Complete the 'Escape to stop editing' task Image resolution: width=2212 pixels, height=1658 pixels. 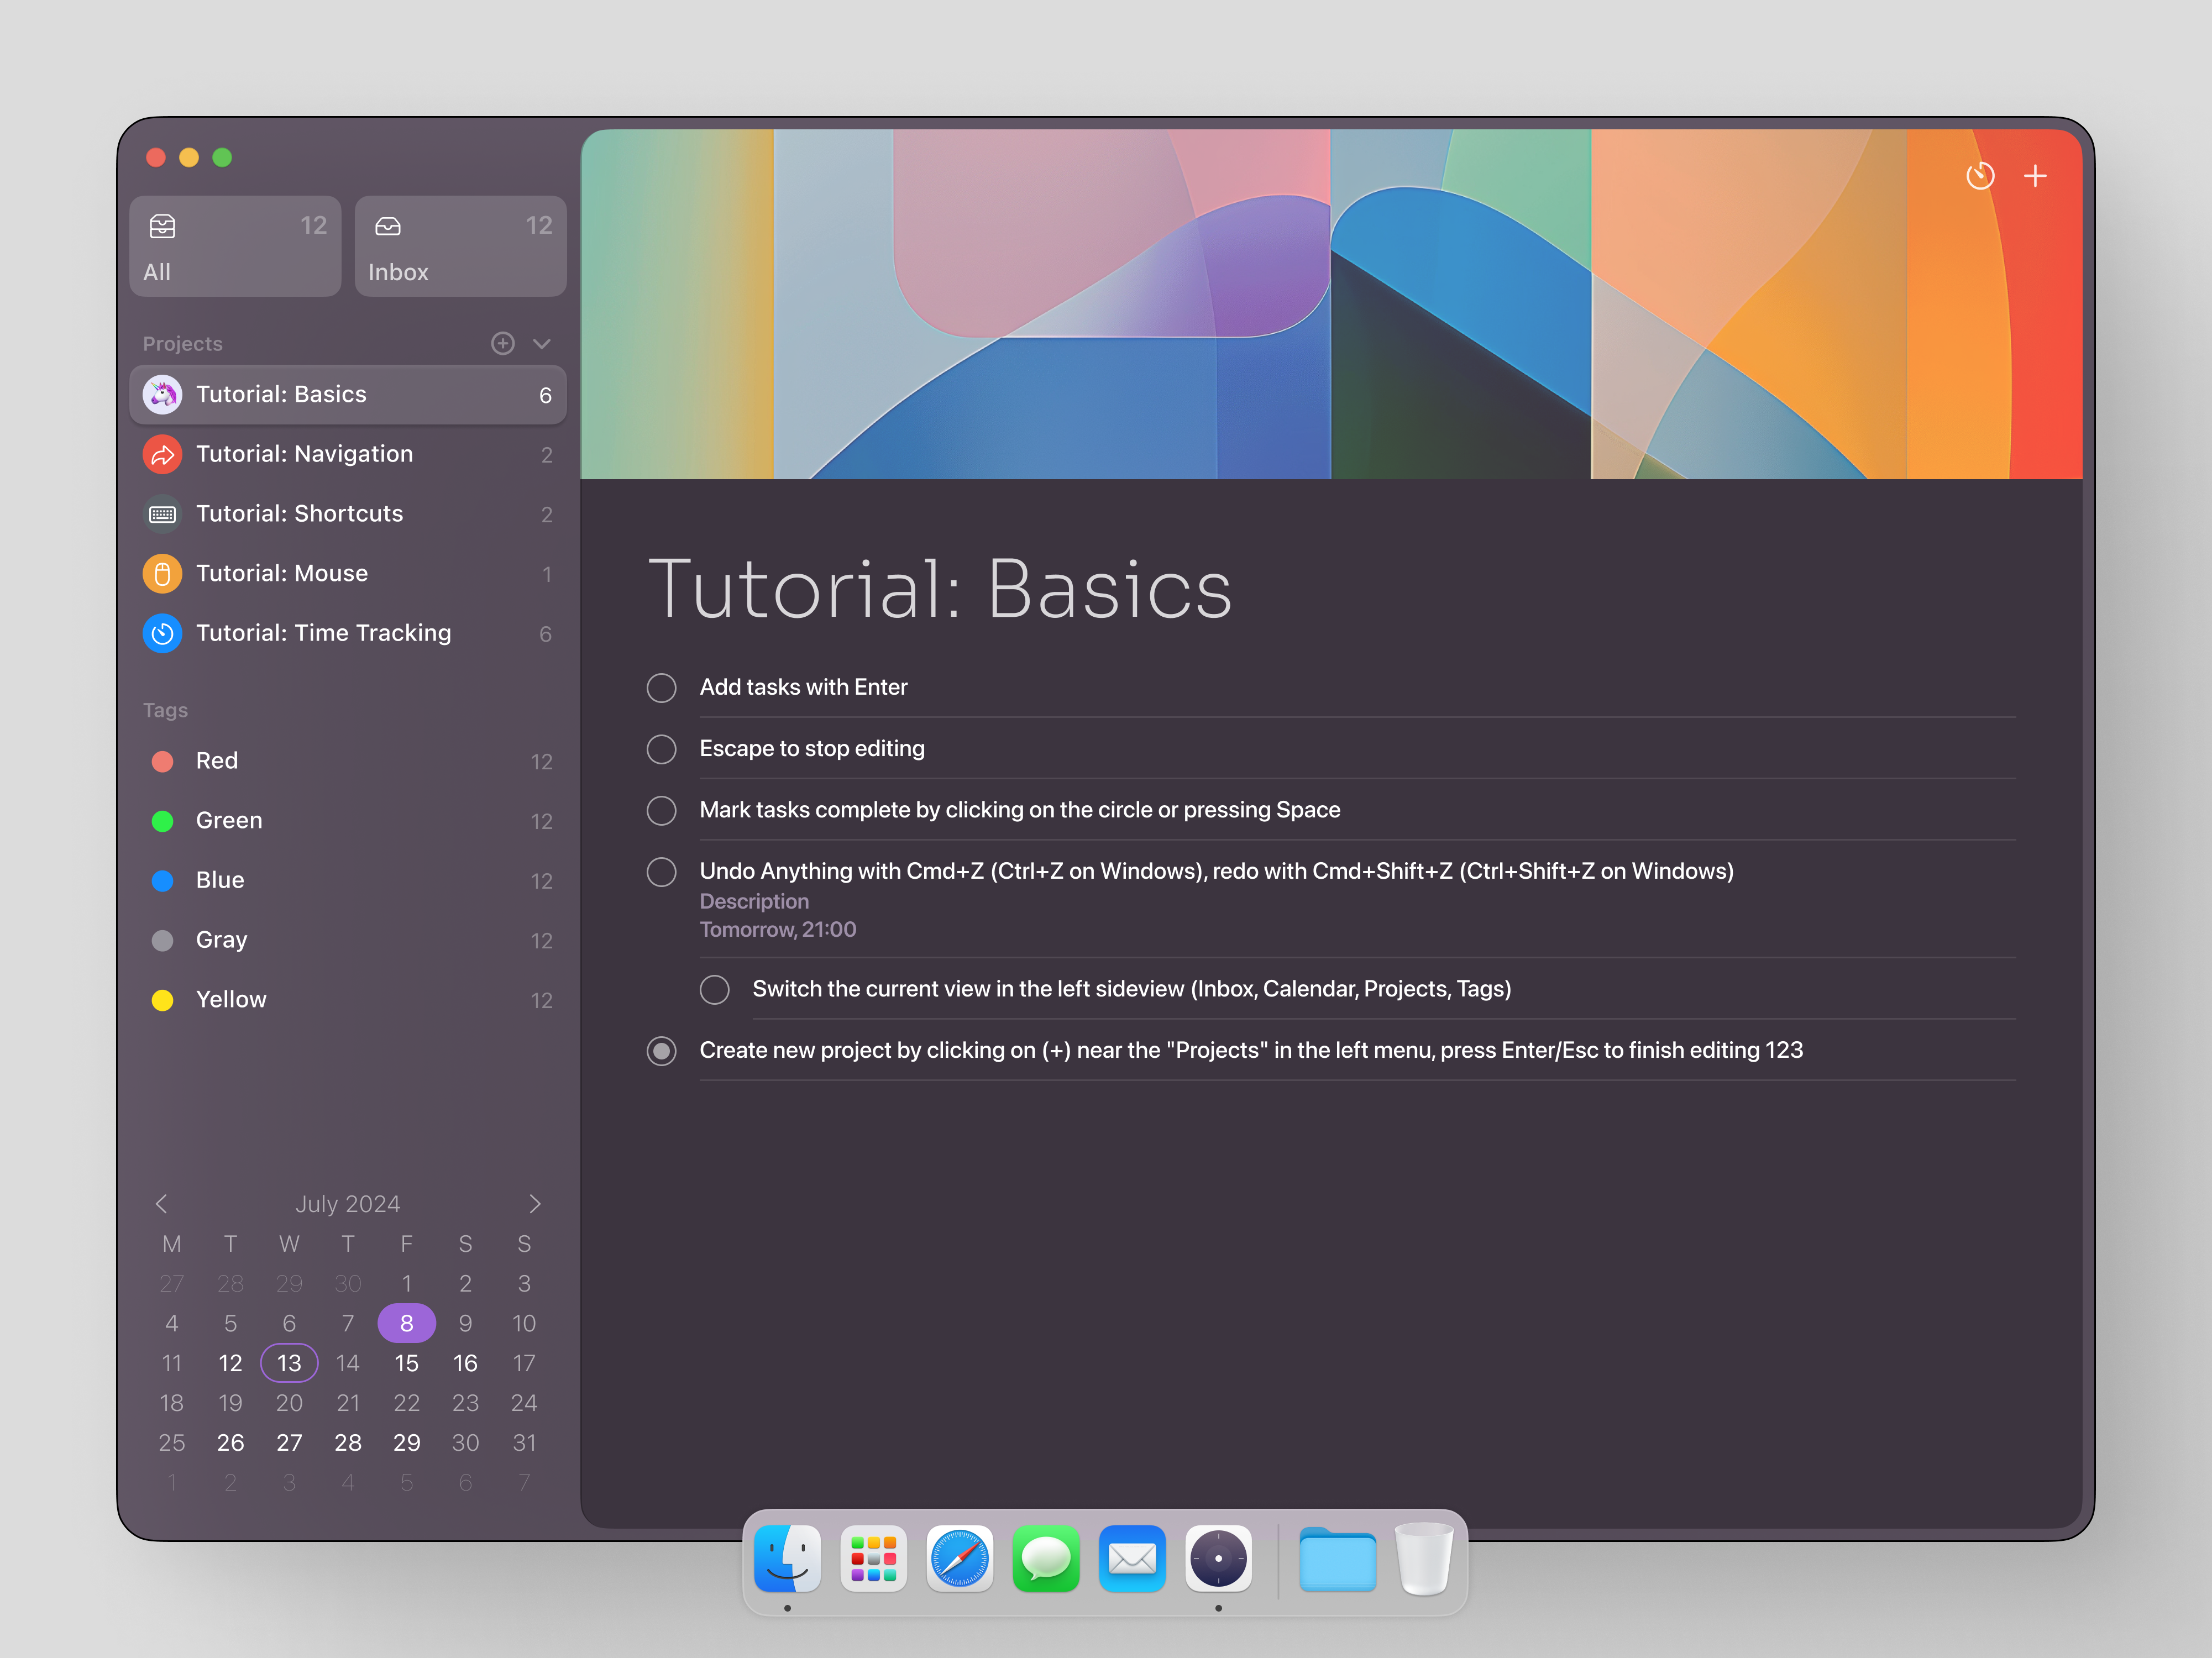661,749
